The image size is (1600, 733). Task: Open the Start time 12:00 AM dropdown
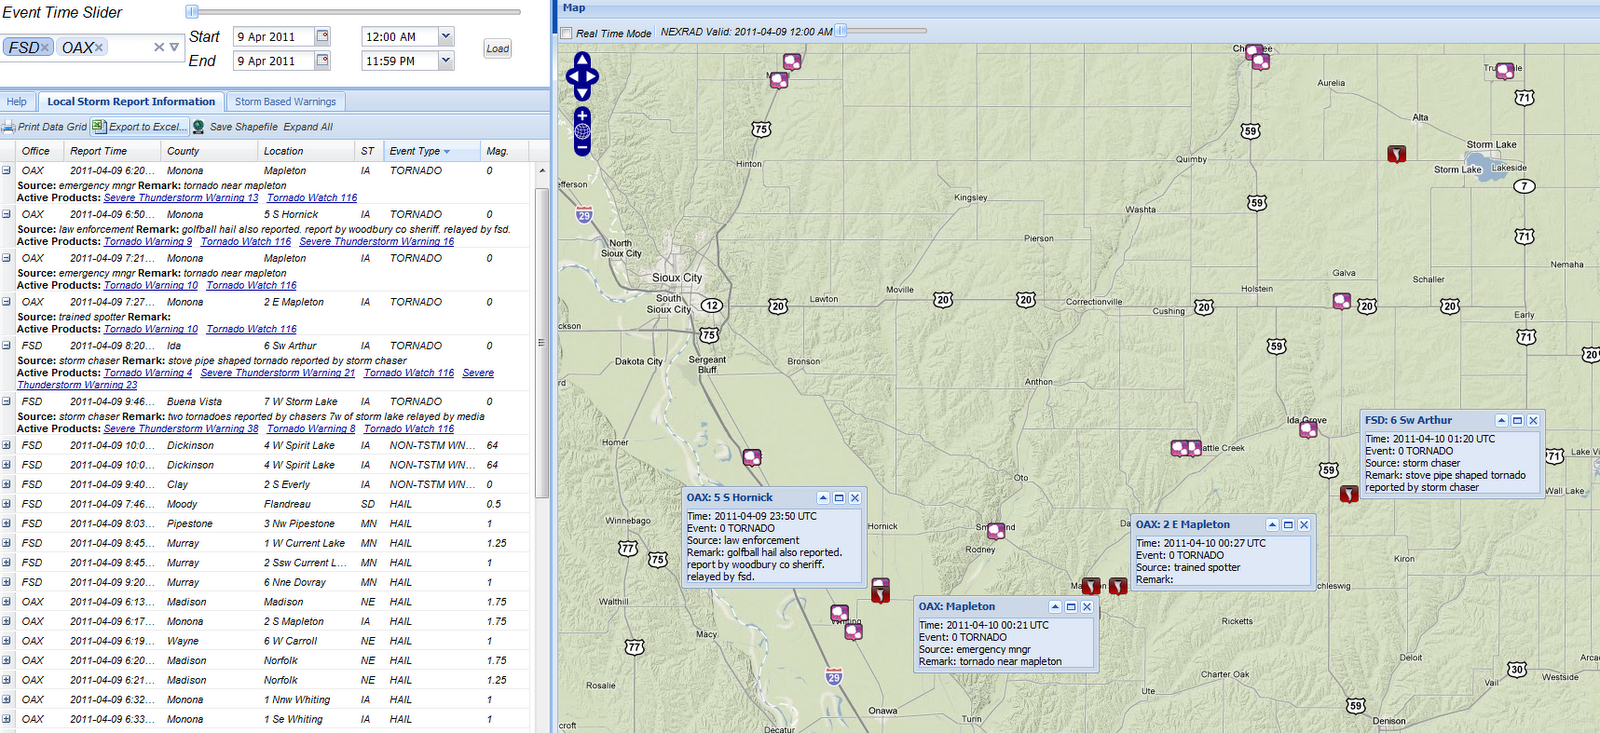pos(446,36)
